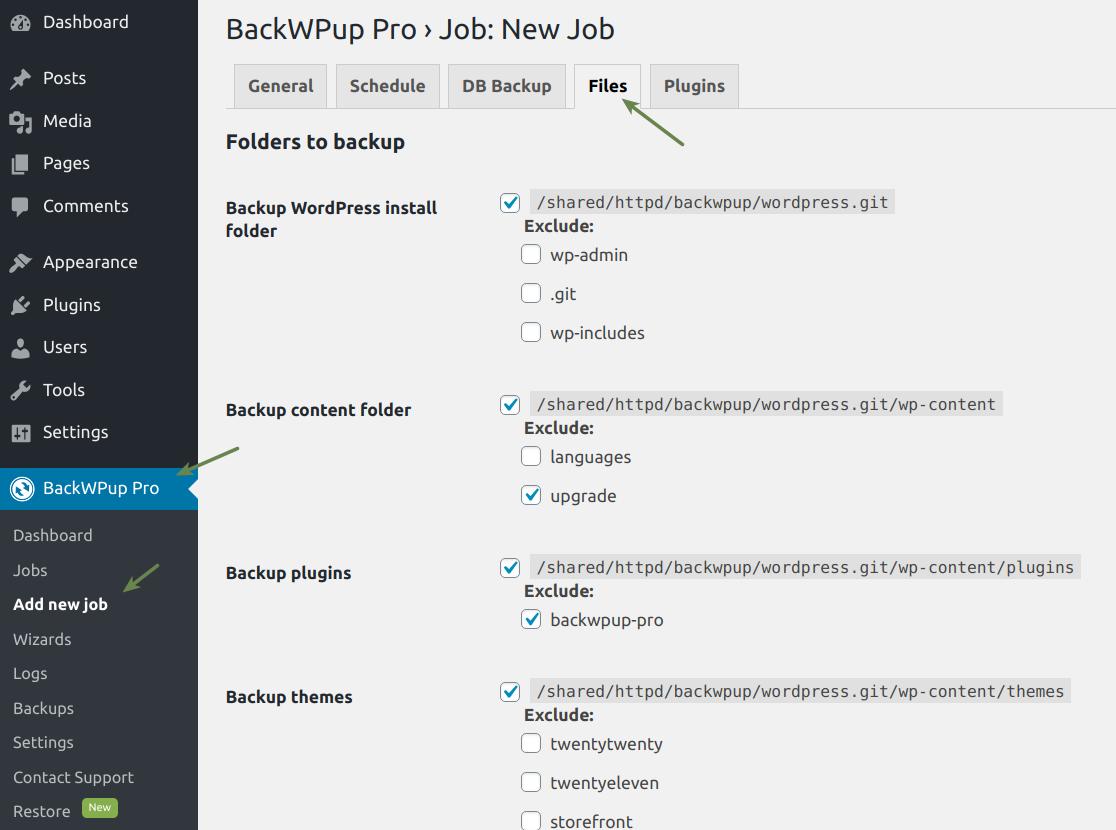The image size is (1116, 830).
Task: Open the DB Backup tab
Action: [507, 86]
